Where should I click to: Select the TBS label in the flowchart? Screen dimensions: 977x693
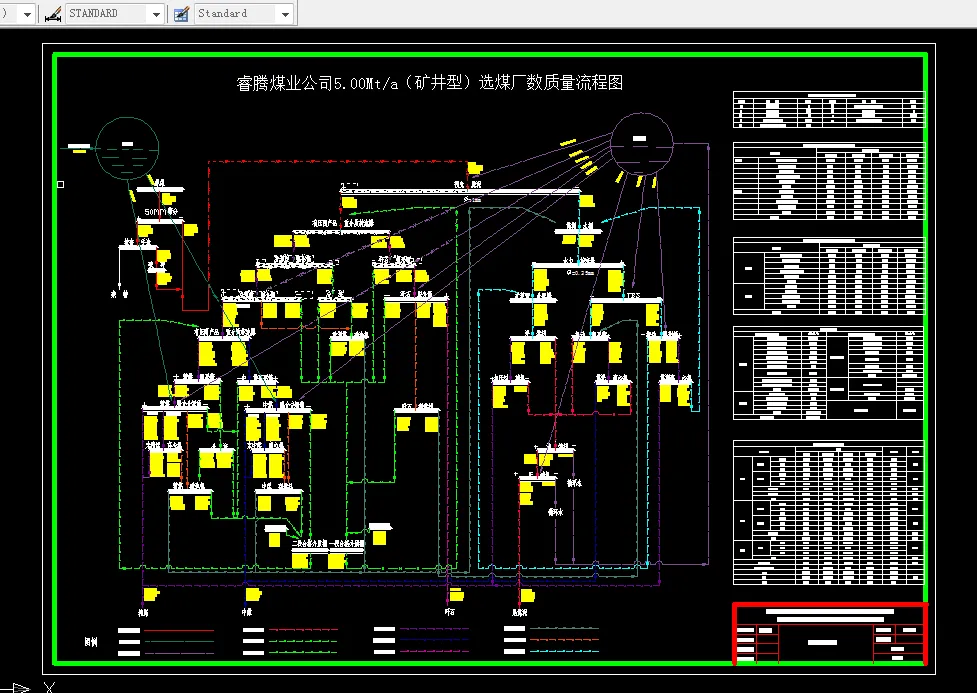[633, 296]
